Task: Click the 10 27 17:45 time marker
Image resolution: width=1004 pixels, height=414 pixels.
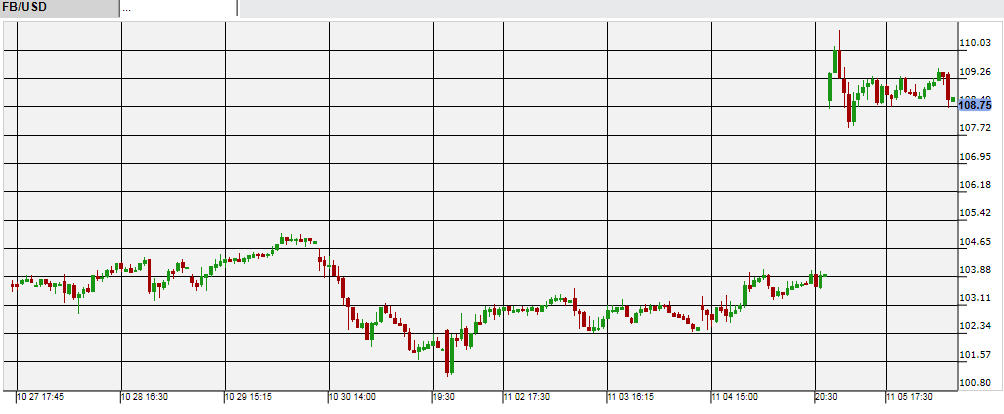Action: click(x=41, y=397)
